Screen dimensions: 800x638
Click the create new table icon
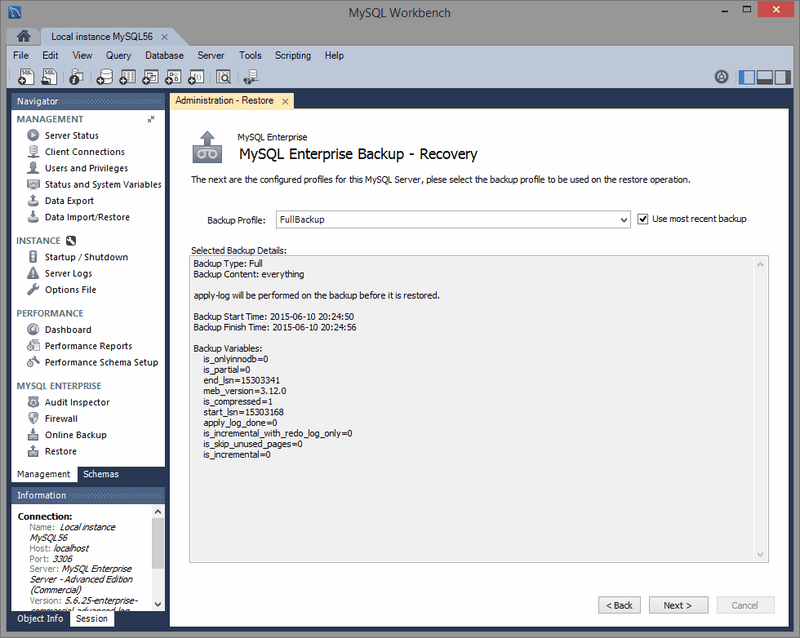(x=128, y=77)
